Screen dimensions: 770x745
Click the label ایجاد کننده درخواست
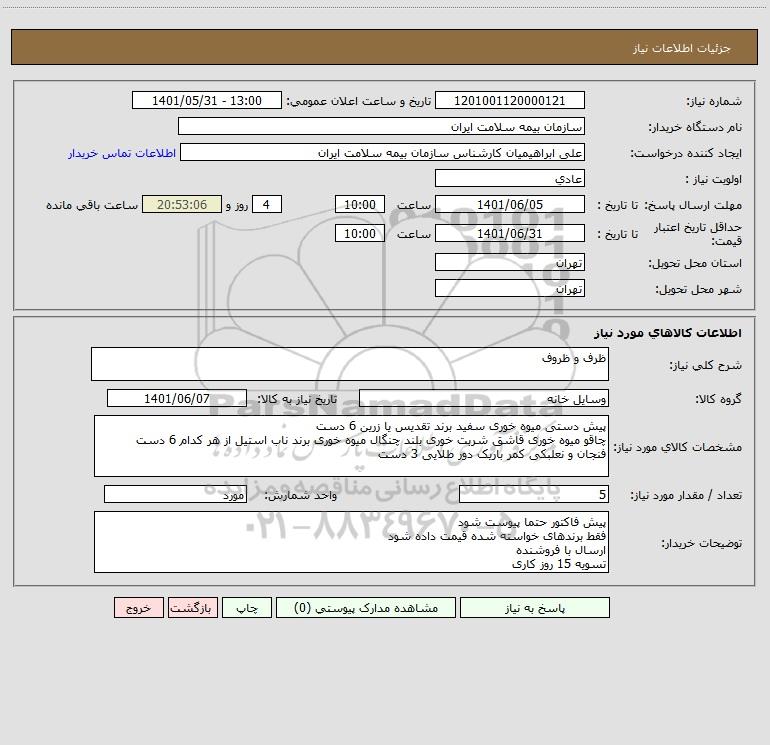[686, 154]
